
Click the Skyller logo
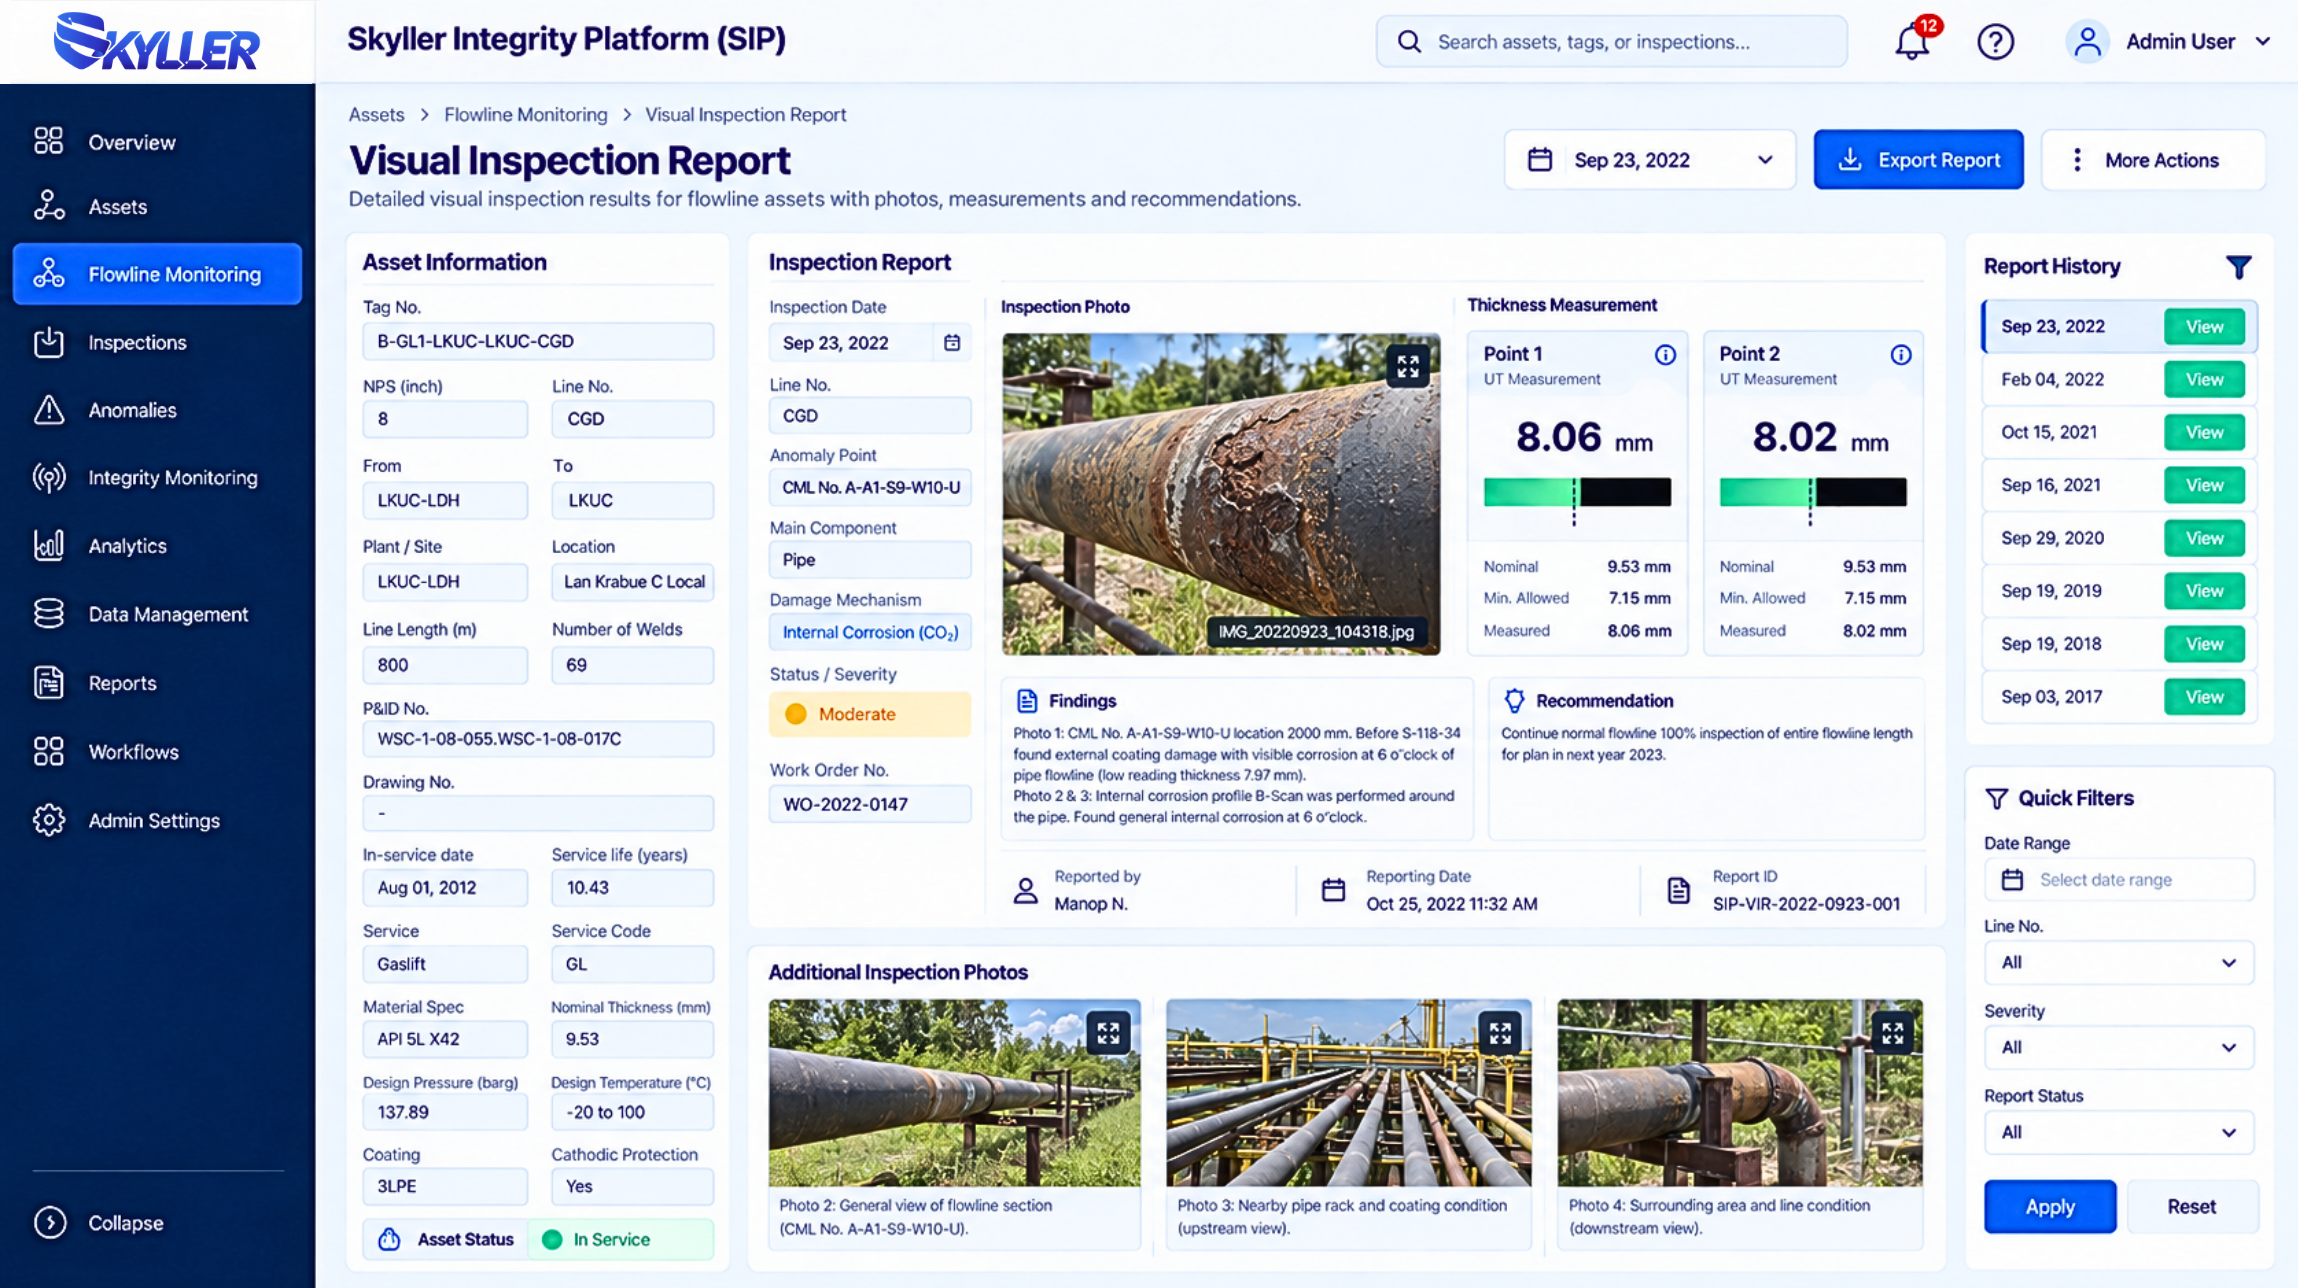point(157,42)
